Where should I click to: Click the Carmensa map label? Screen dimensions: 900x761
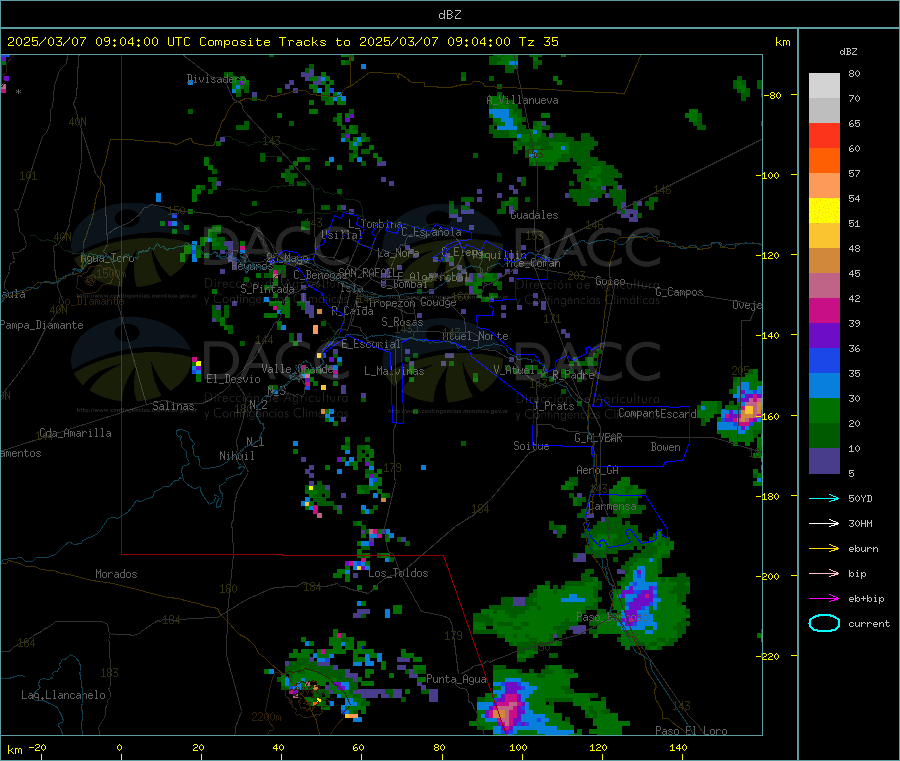[612, 506]
